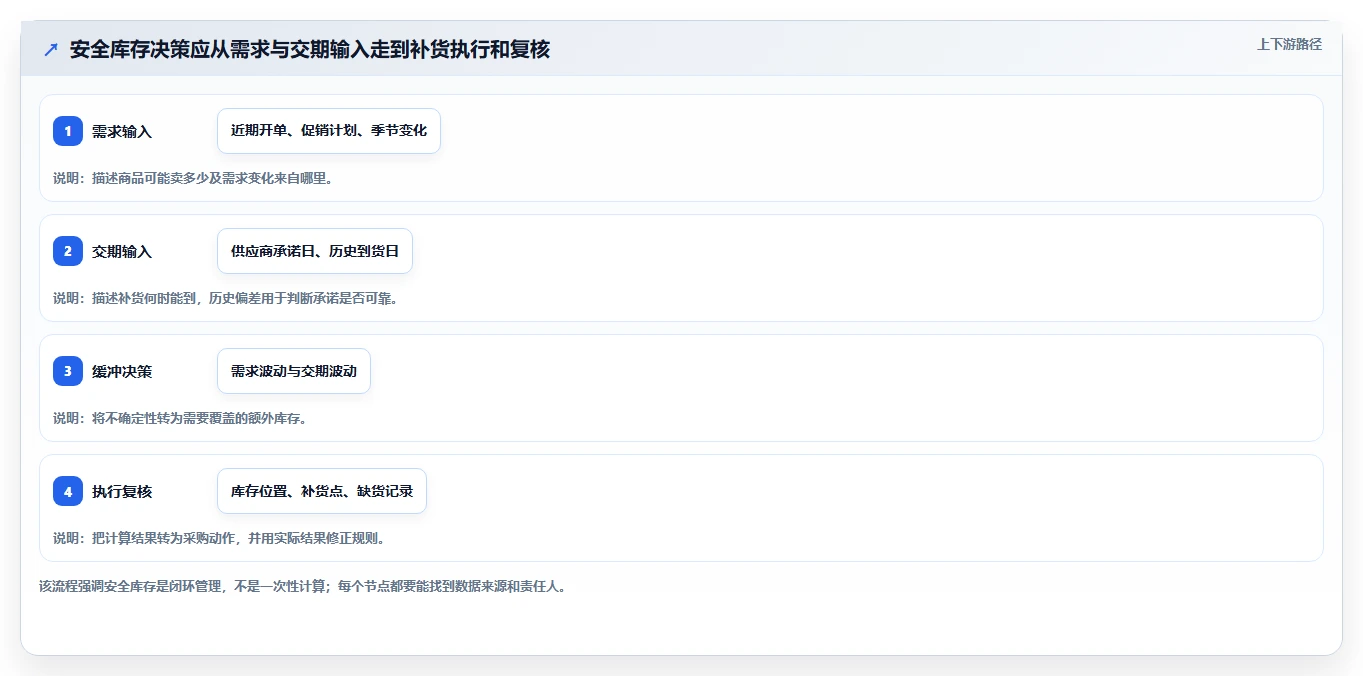Click the 供应商承诺日、历史到货日 chip
The image size is (1363, 676).
(315, 251)
